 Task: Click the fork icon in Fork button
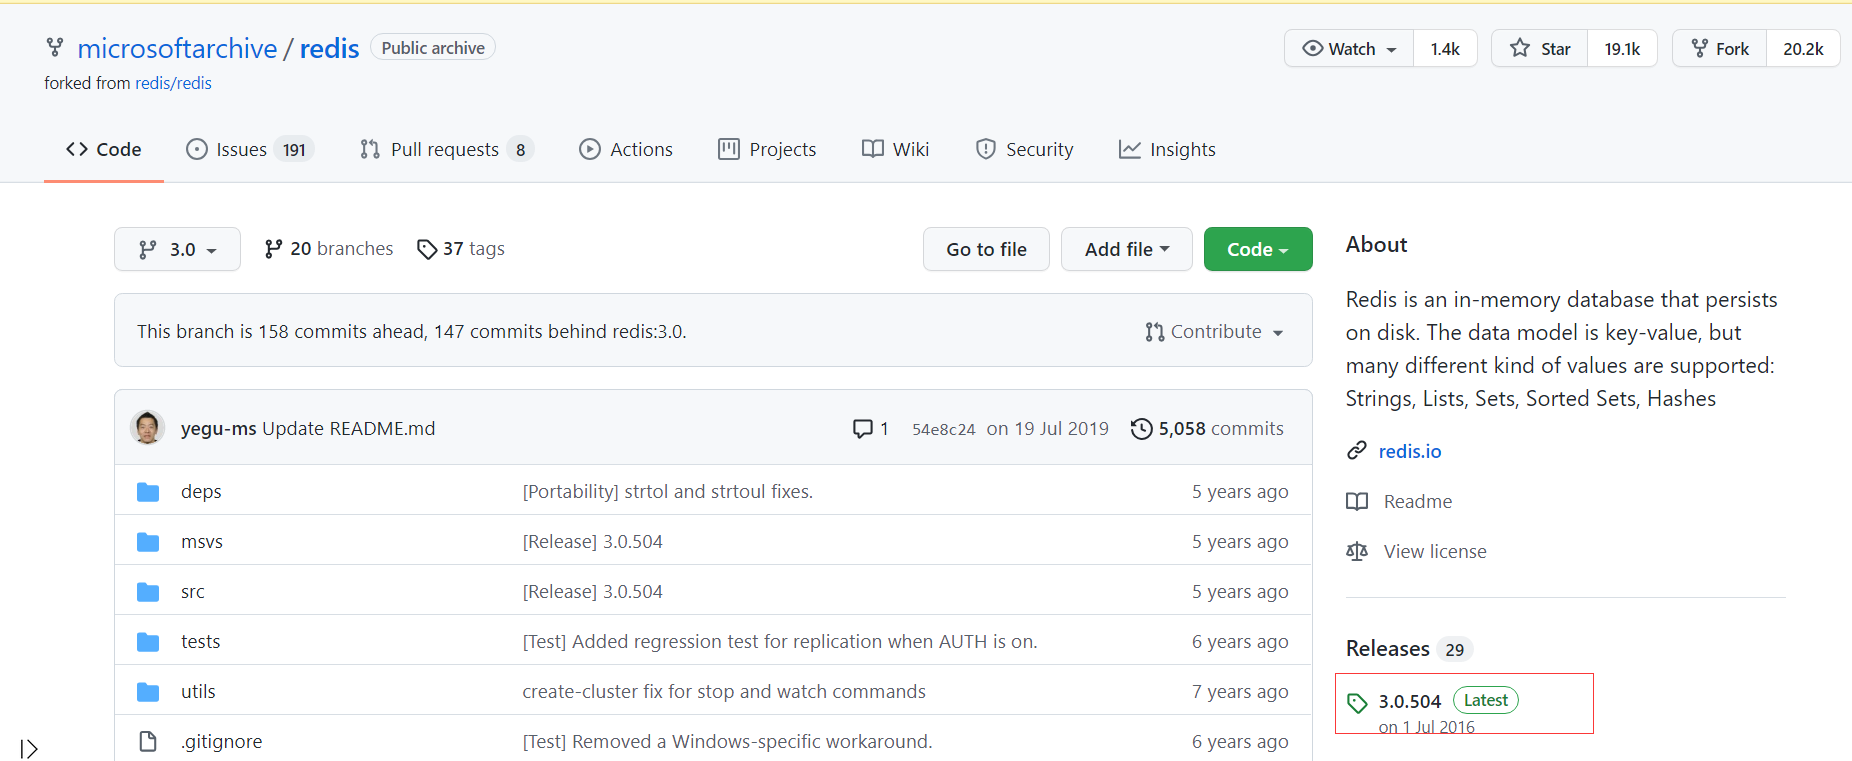tap(1699, 48)
